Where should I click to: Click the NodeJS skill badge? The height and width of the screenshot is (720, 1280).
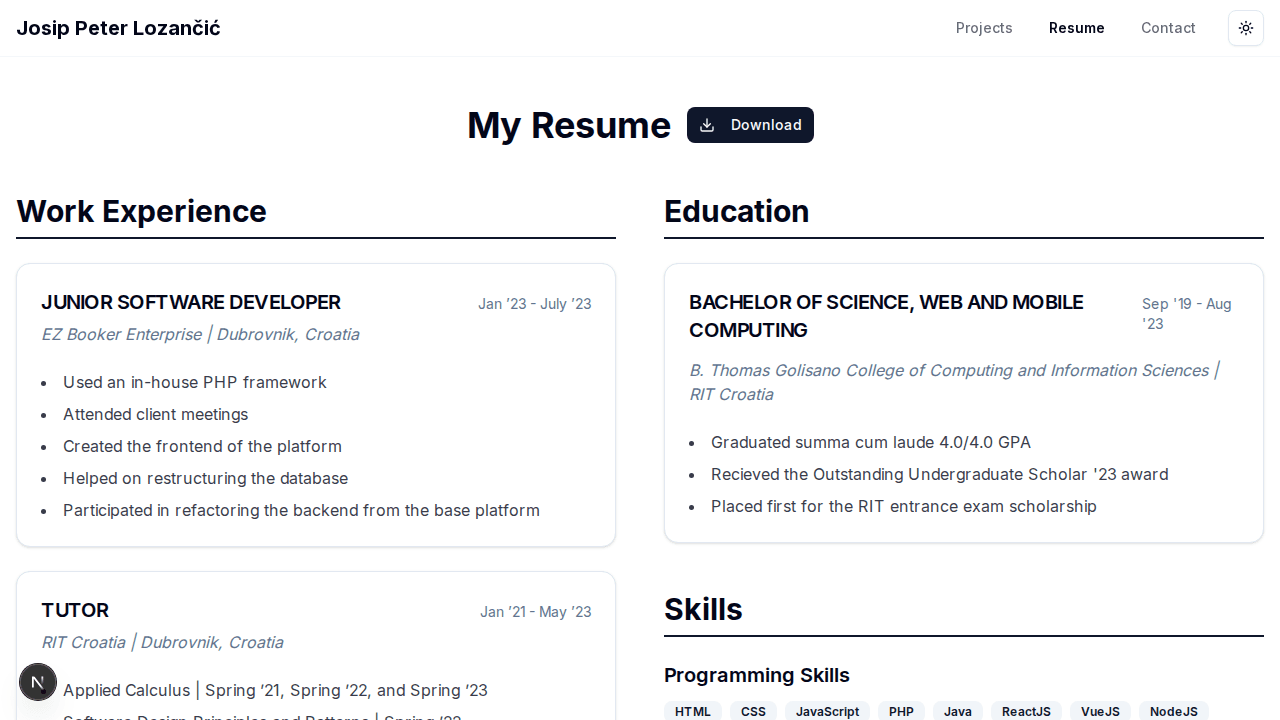click(x=1173, y=711)
